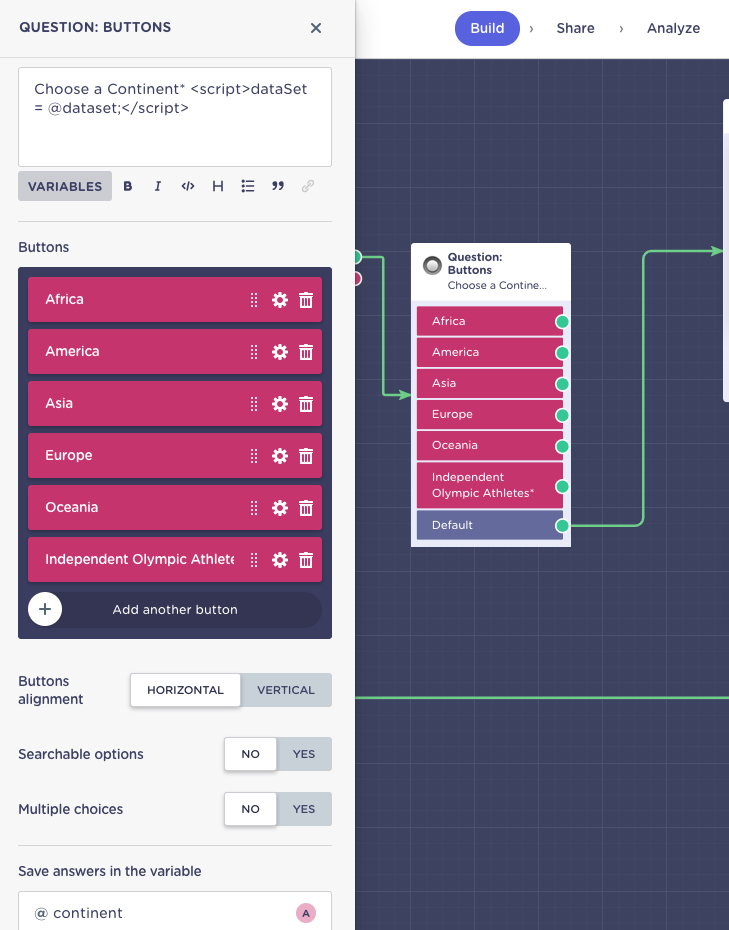This screenshot has width=729, height=930.
Task: Click drag handle of Asia button
Action: click(x=254, y=404)
